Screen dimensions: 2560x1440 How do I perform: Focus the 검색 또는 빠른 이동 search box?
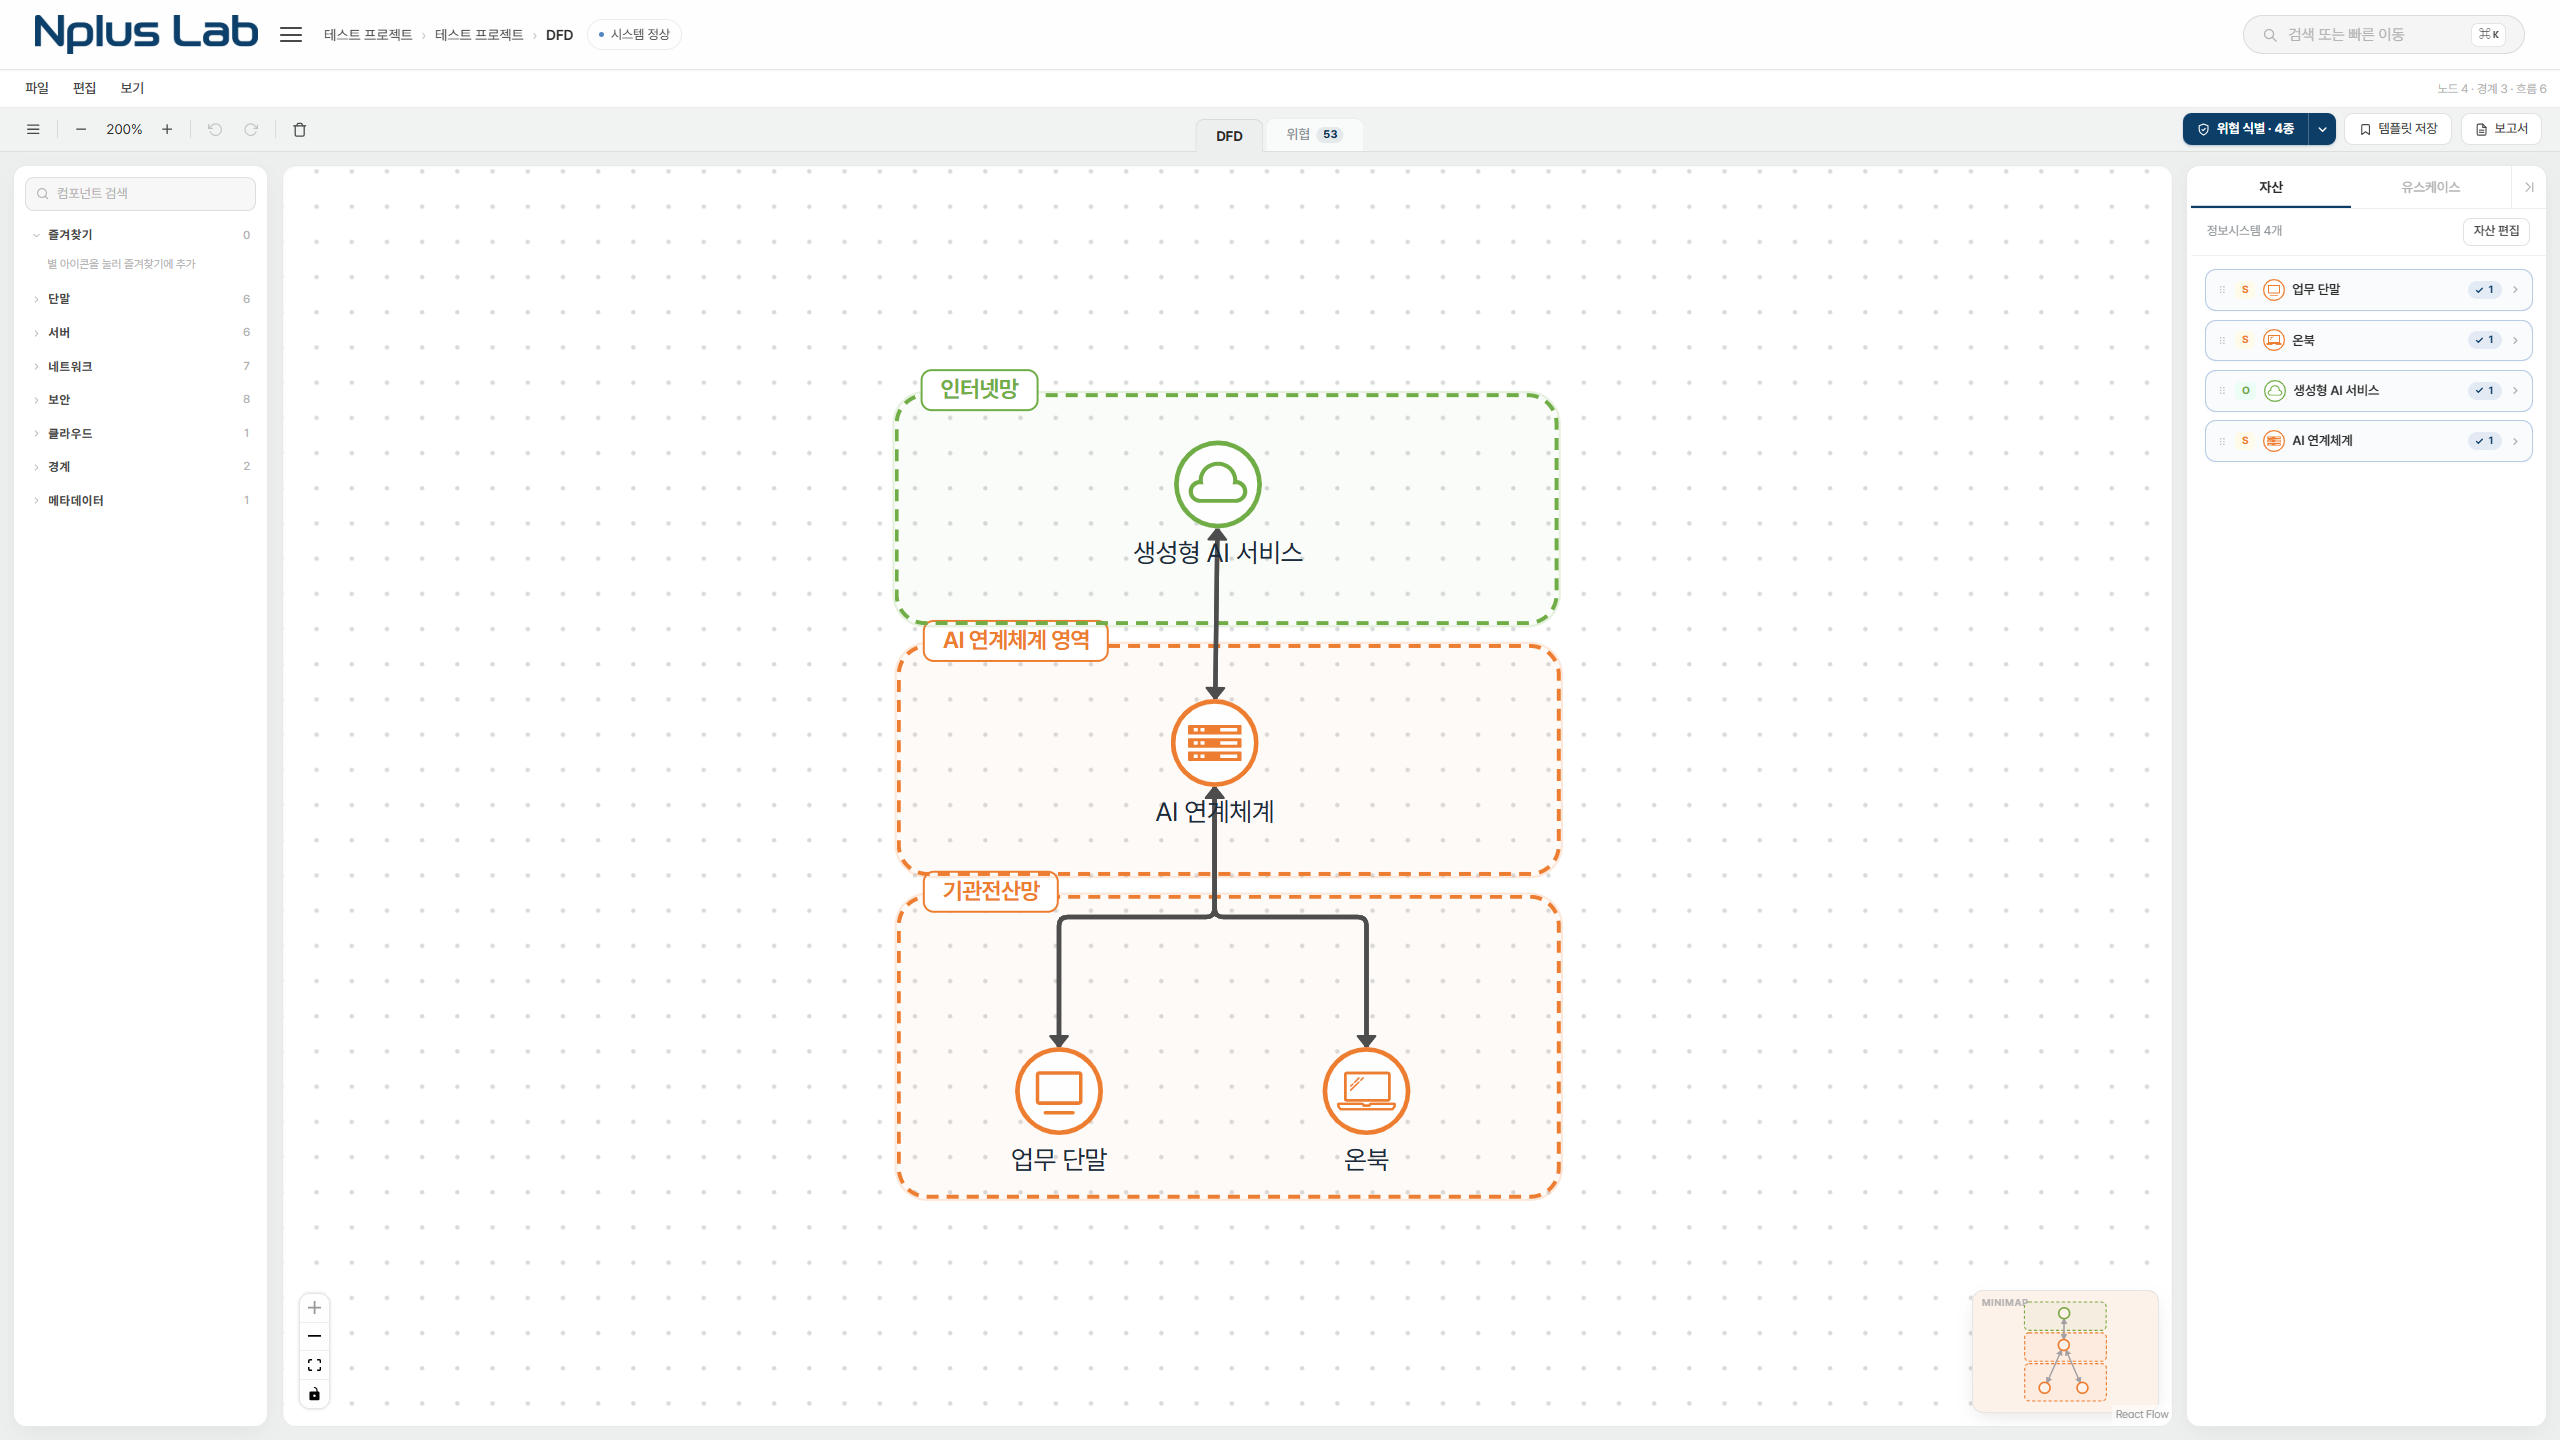point(2384,35)
